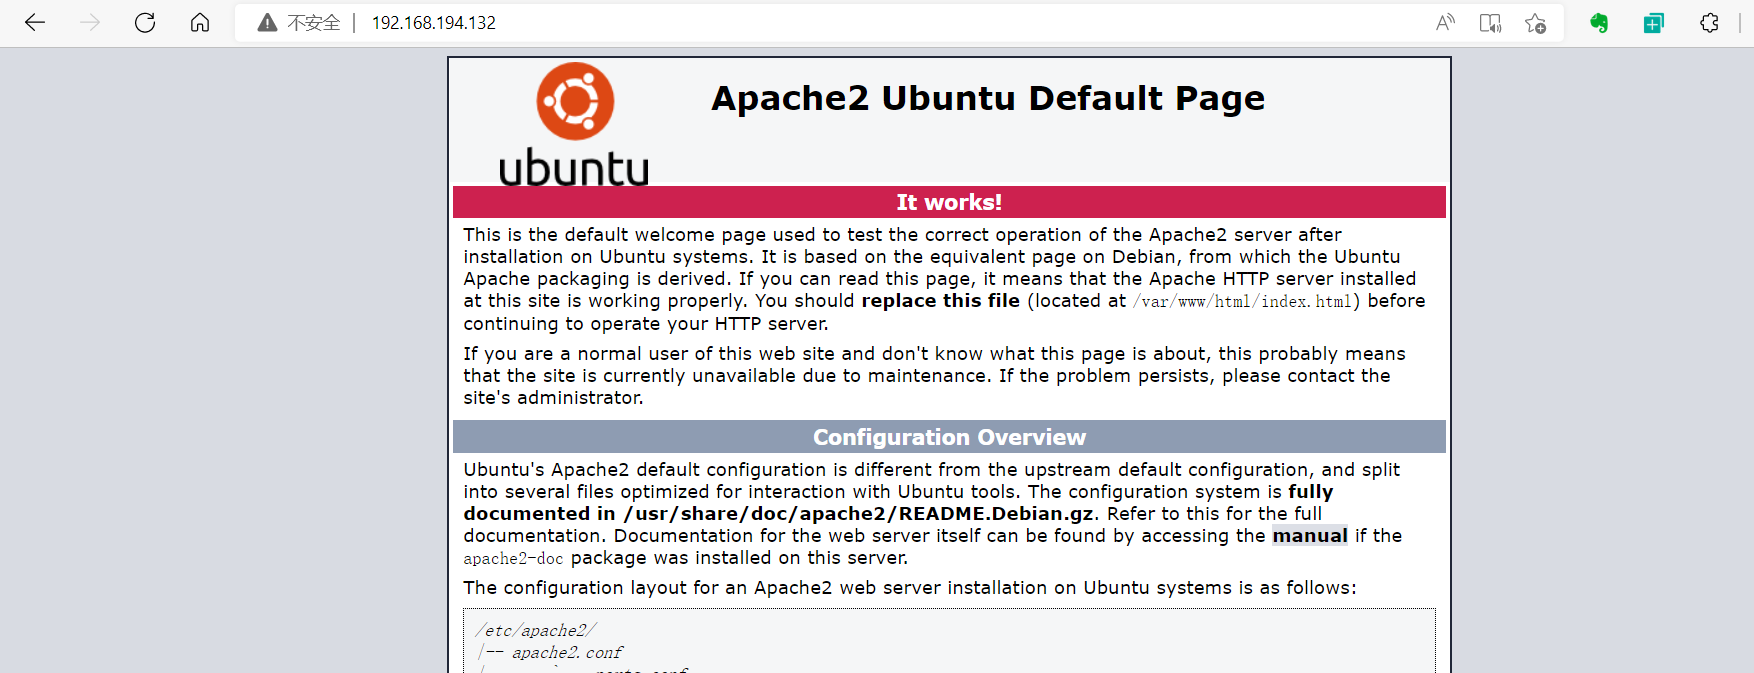Click the "apache2-doc" package name

pos(513,559)
